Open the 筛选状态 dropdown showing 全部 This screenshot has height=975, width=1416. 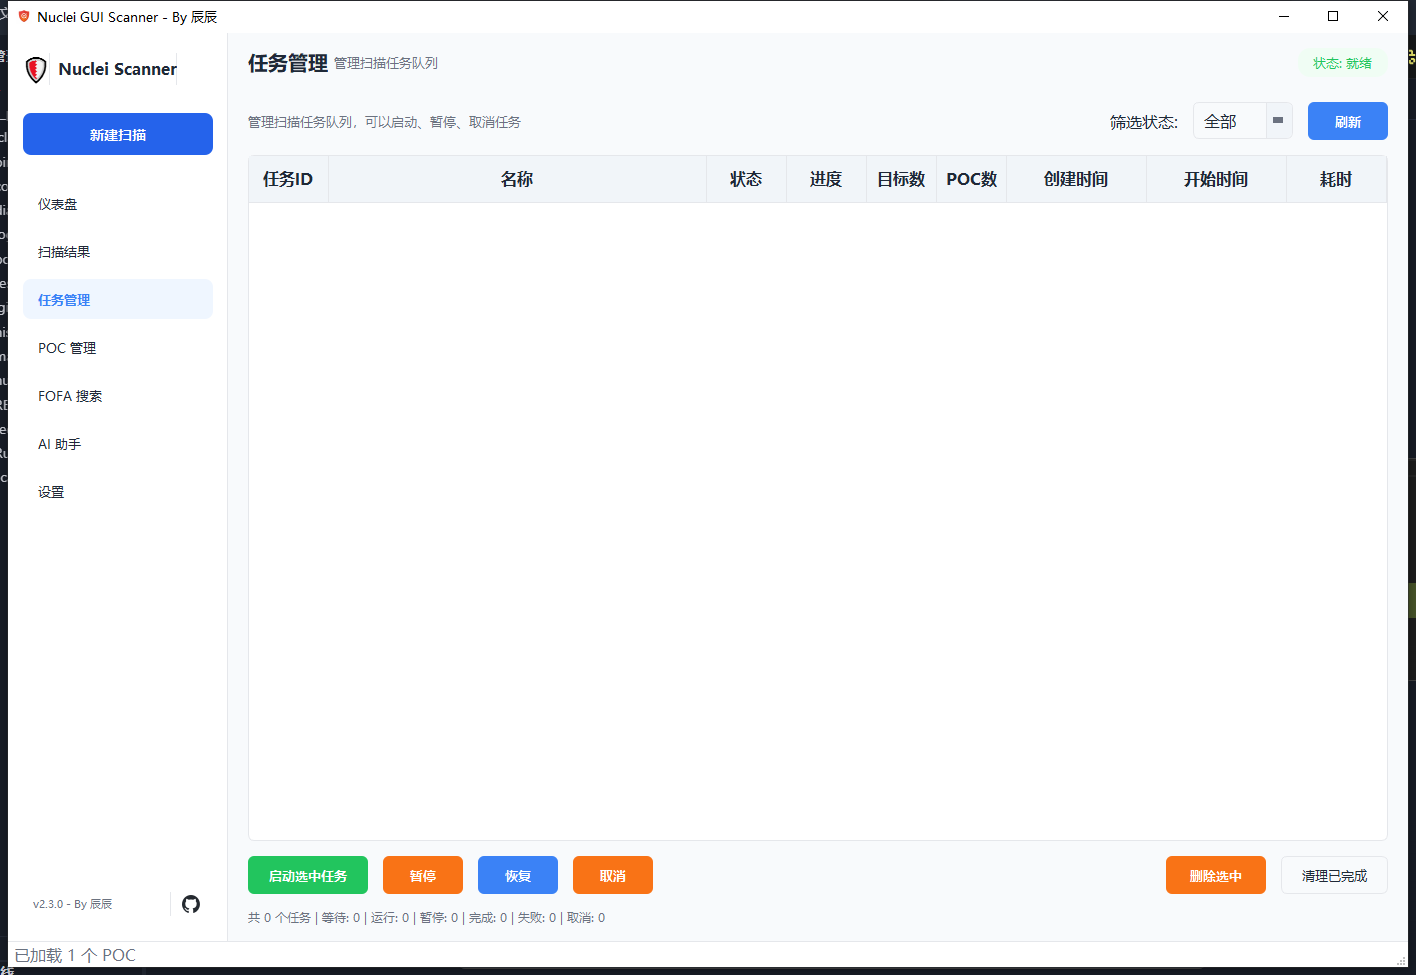(1227, 121)
